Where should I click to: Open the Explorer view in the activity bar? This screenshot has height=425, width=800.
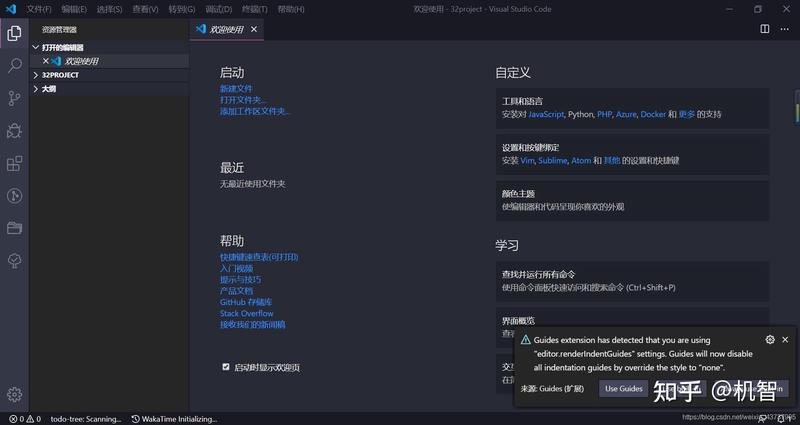(x=14, y=33)
